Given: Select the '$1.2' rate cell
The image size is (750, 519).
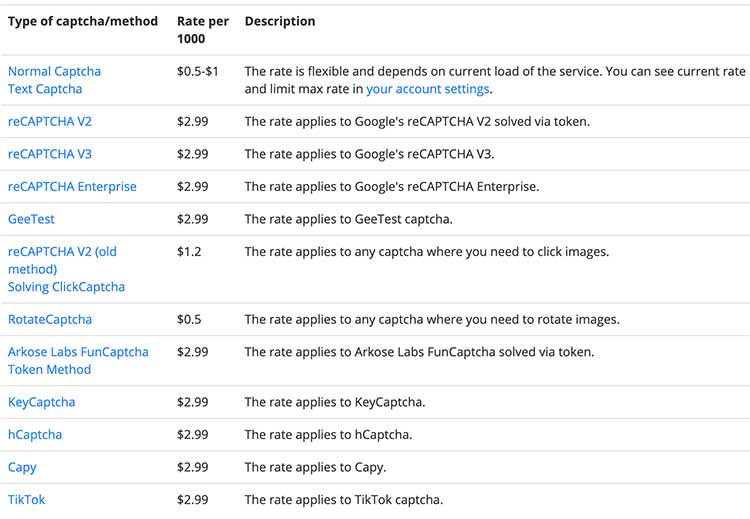Looking at the screenshot, I should pyautogui.click(x=189, y=252).
